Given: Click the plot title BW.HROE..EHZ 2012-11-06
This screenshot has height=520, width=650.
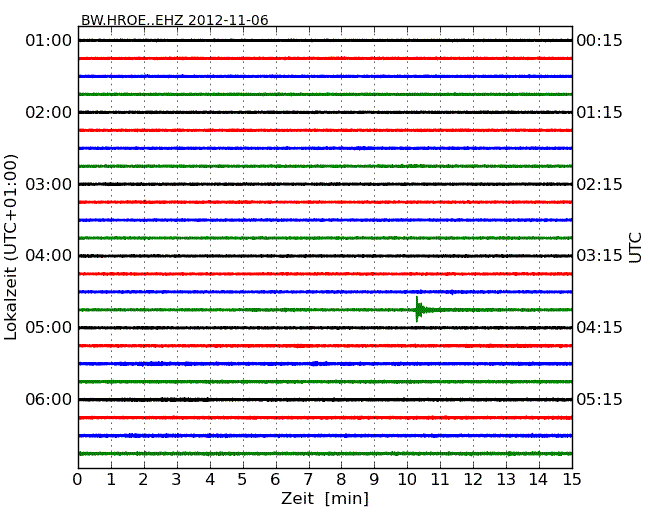Looking at the screenshot, I should tap(175, 20).
